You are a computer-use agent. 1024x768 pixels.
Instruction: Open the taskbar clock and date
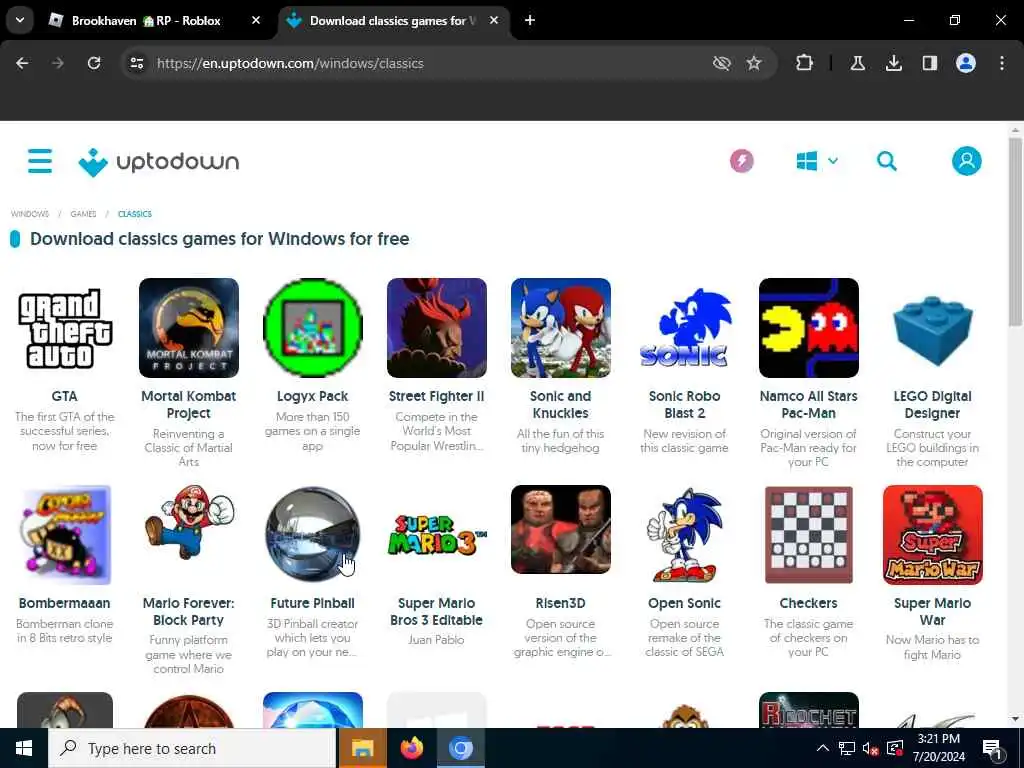[x=938, y=748]
